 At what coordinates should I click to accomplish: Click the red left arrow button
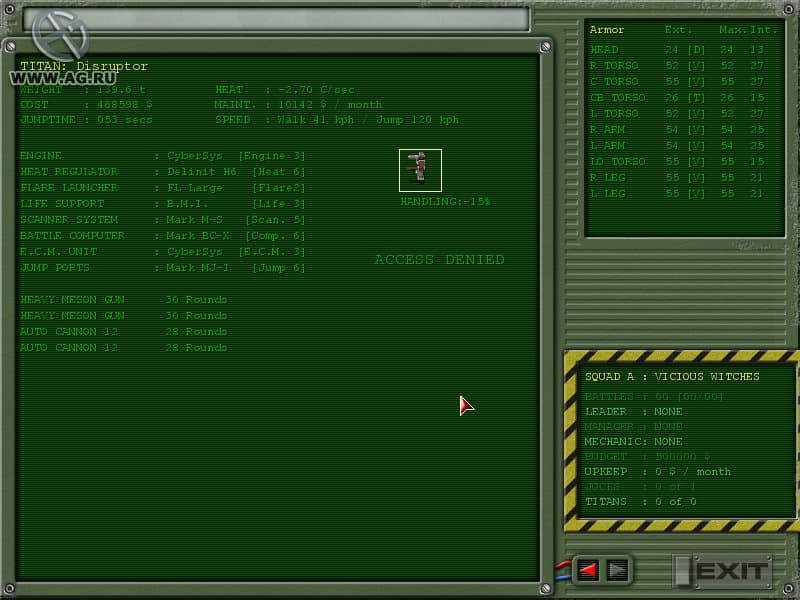coord(588,570)
